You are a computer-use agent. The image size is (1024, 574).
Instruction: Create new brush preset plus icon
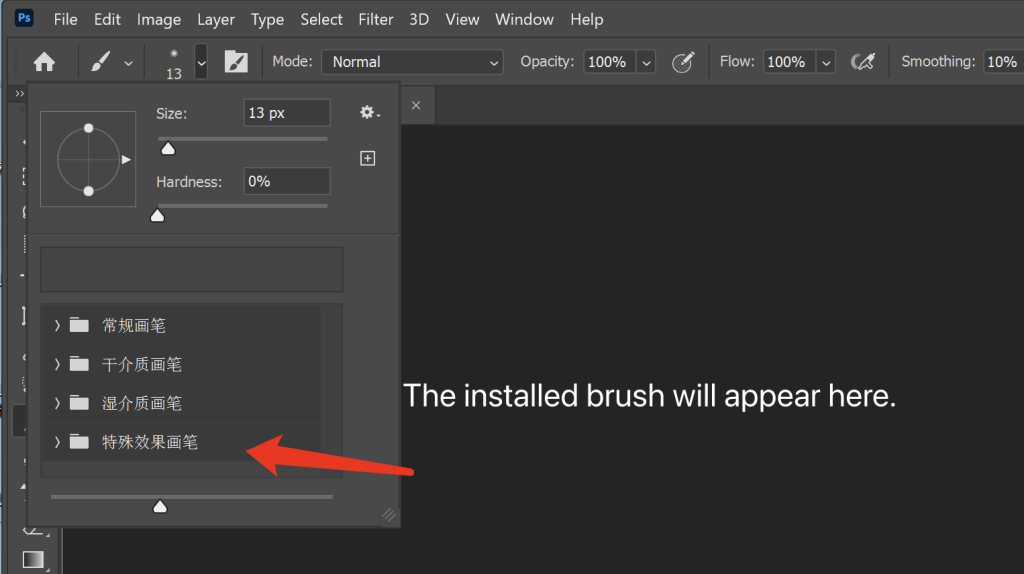(368, 158)
